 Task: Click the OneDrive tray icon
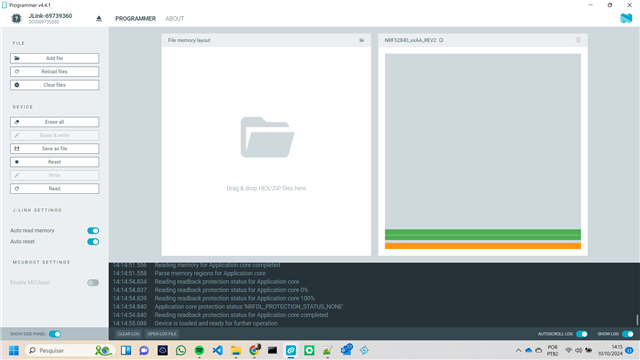coord(529,350)
